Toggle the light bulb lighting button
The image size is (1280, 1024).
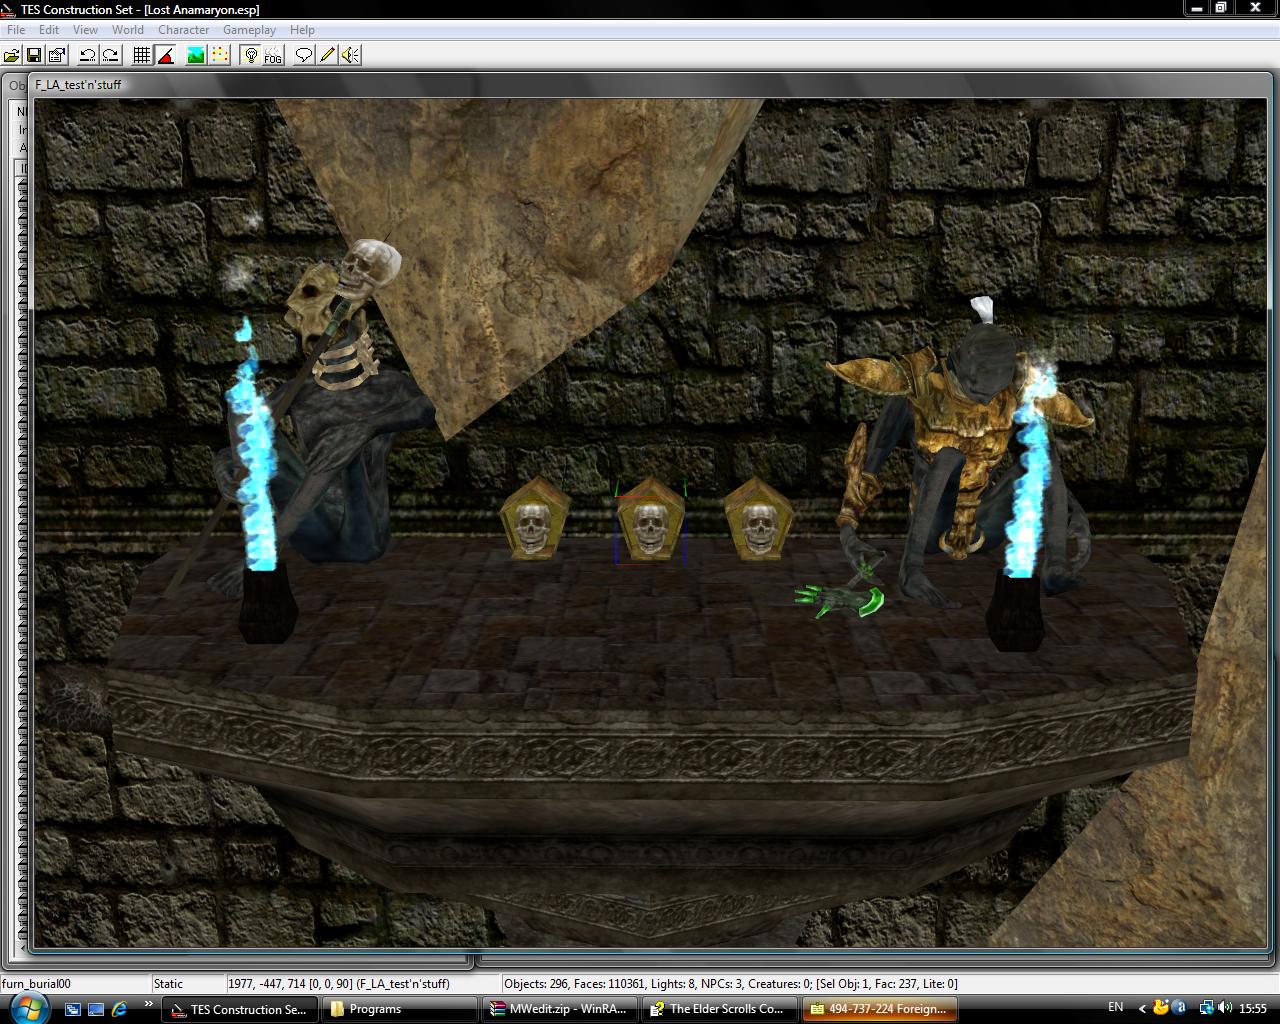click(x=250, y=56)
